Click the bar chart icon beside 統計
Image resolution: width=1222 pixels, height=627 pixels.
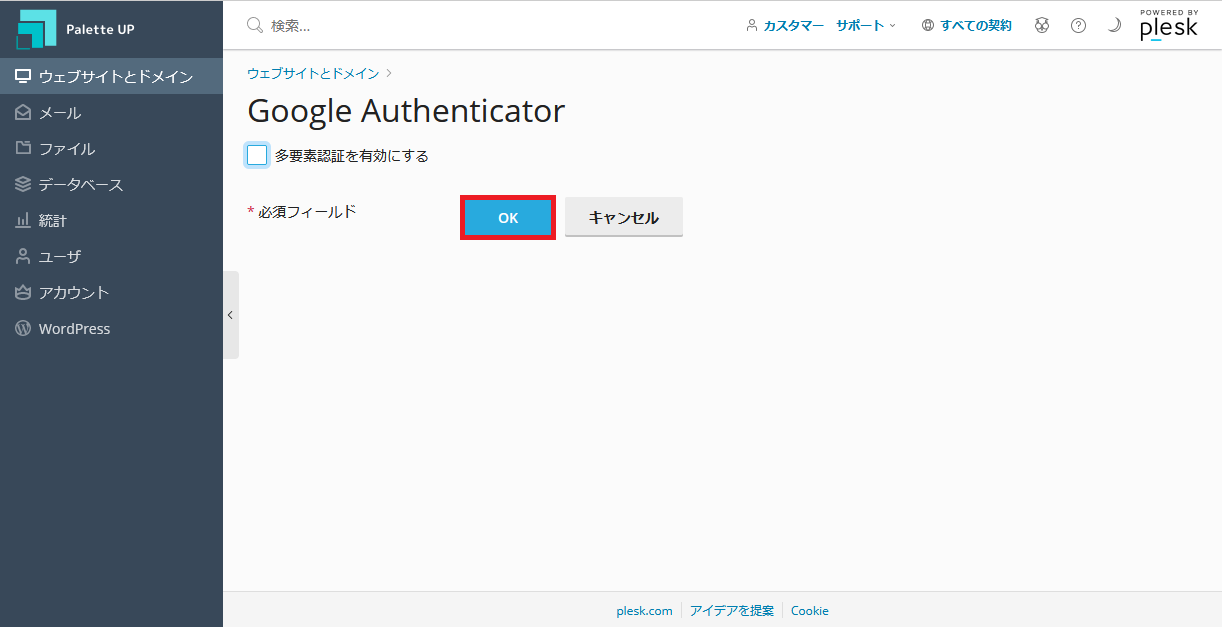pos(23,220)
